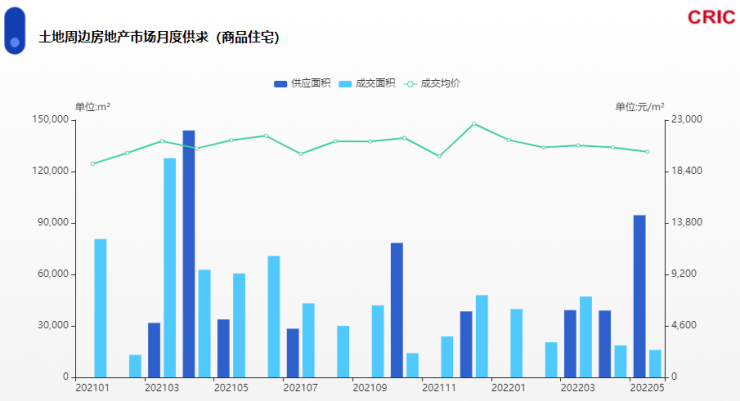Click x-axis label 202111
The height and width of the screenshot is (401, 740).
pyautogui.click(x=439, y=388)
